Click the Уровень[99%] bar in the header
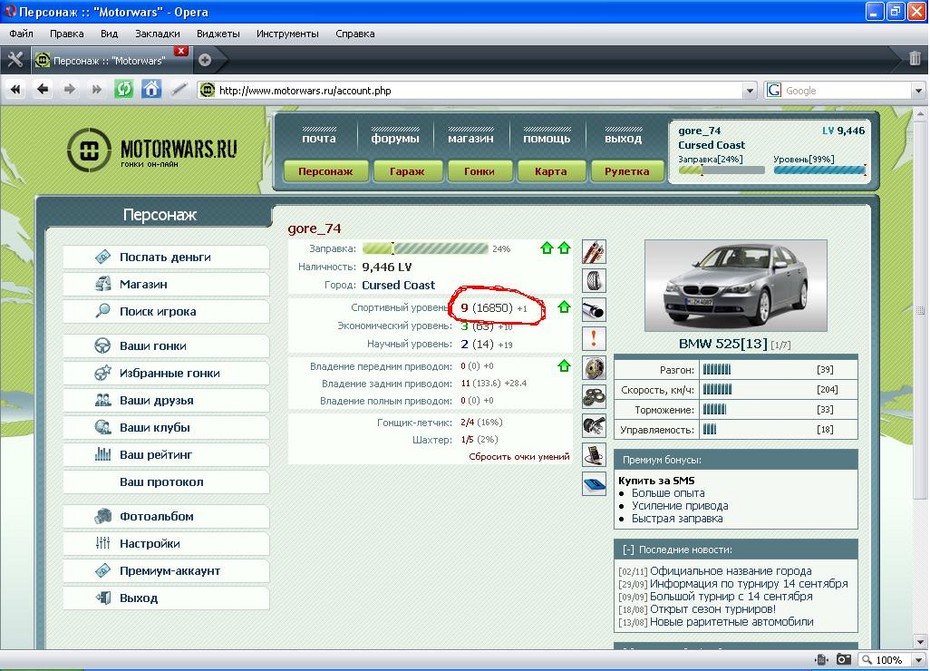930x671 pixels. point(820,170)
